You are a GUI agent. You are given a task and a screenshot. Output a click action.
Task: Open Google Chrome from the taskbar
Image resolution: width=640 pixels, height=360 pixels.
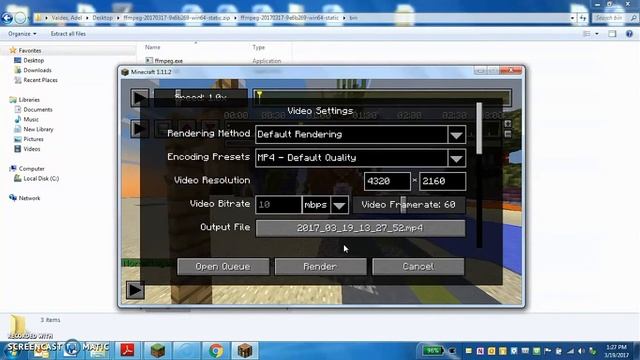coord(216,350)
